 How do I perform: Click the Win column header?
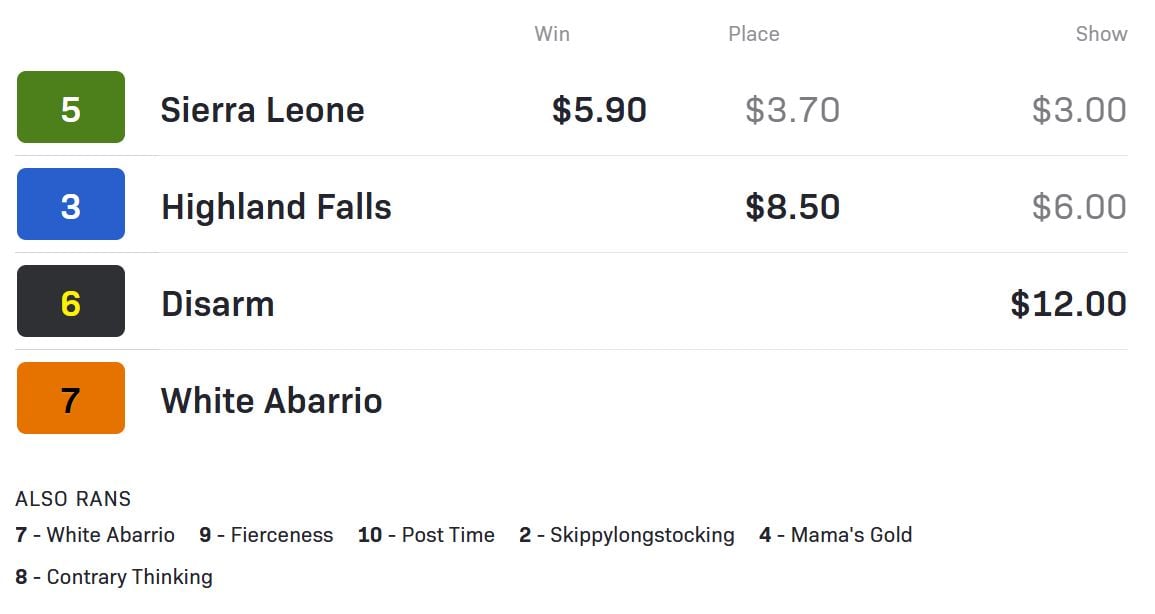click(552, 34)
